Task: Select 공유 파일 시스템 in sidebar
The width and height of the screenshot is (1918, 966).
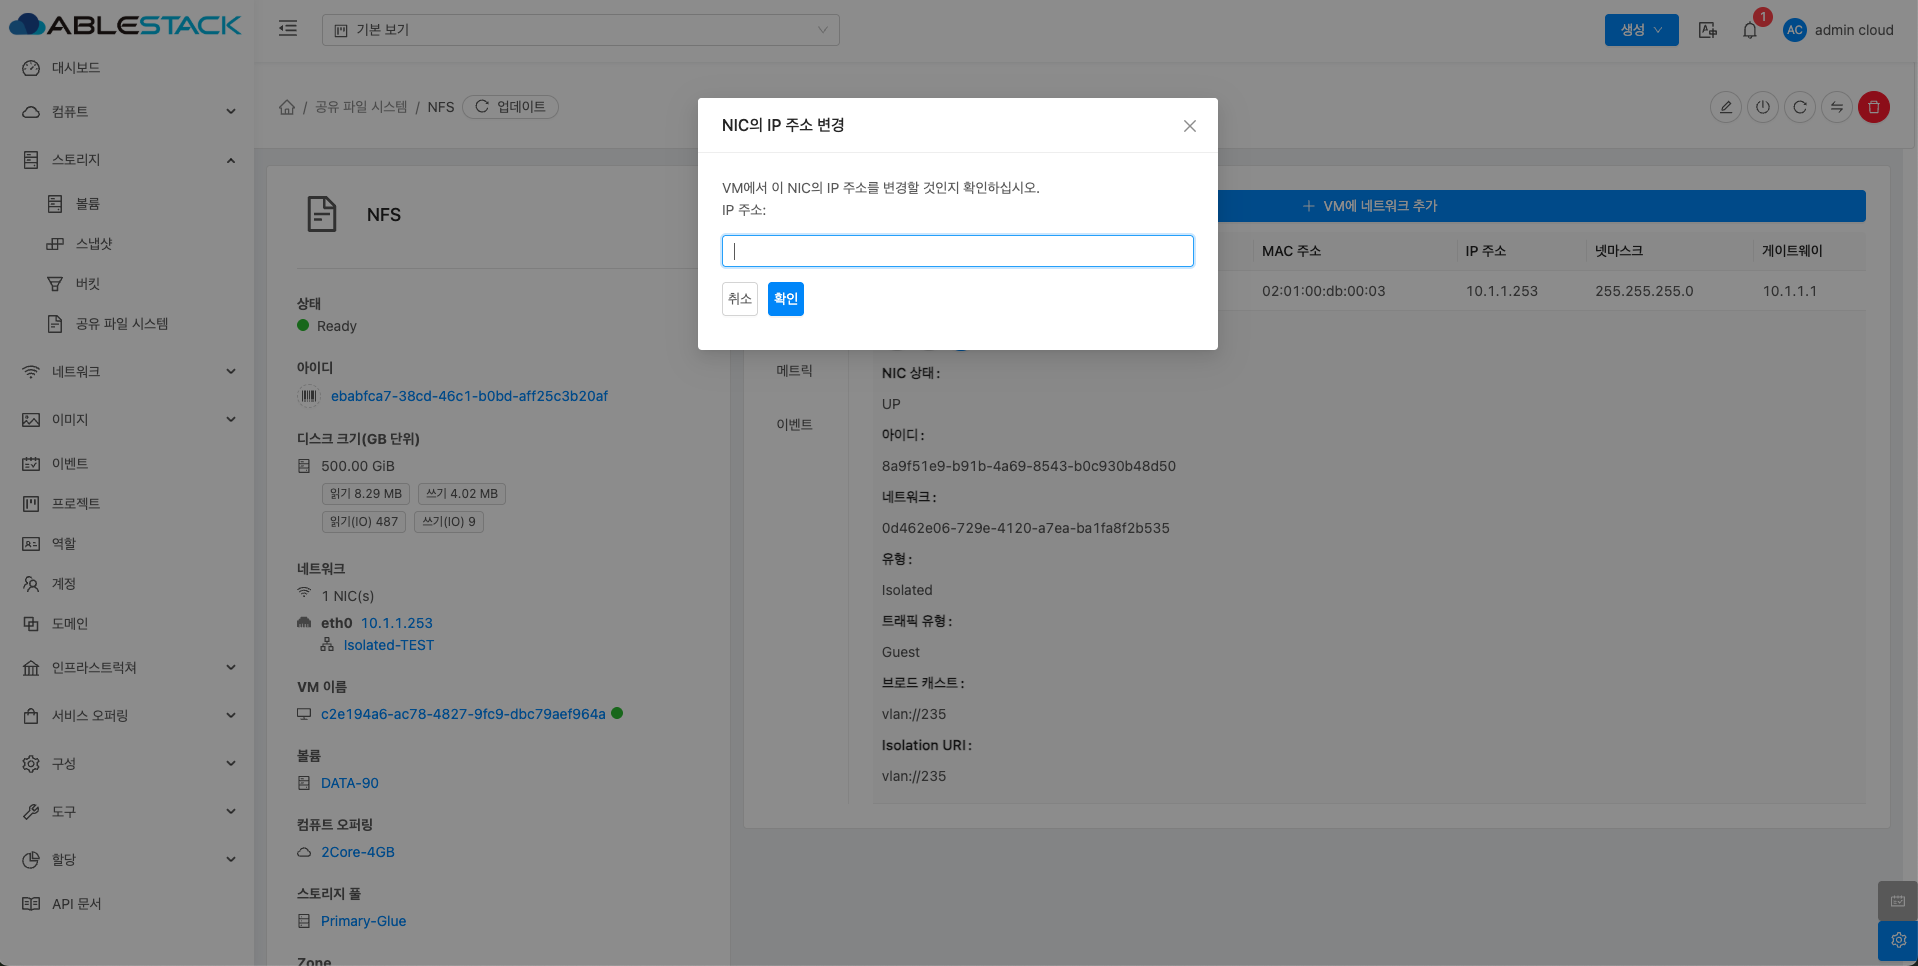Action: (121, 324)
